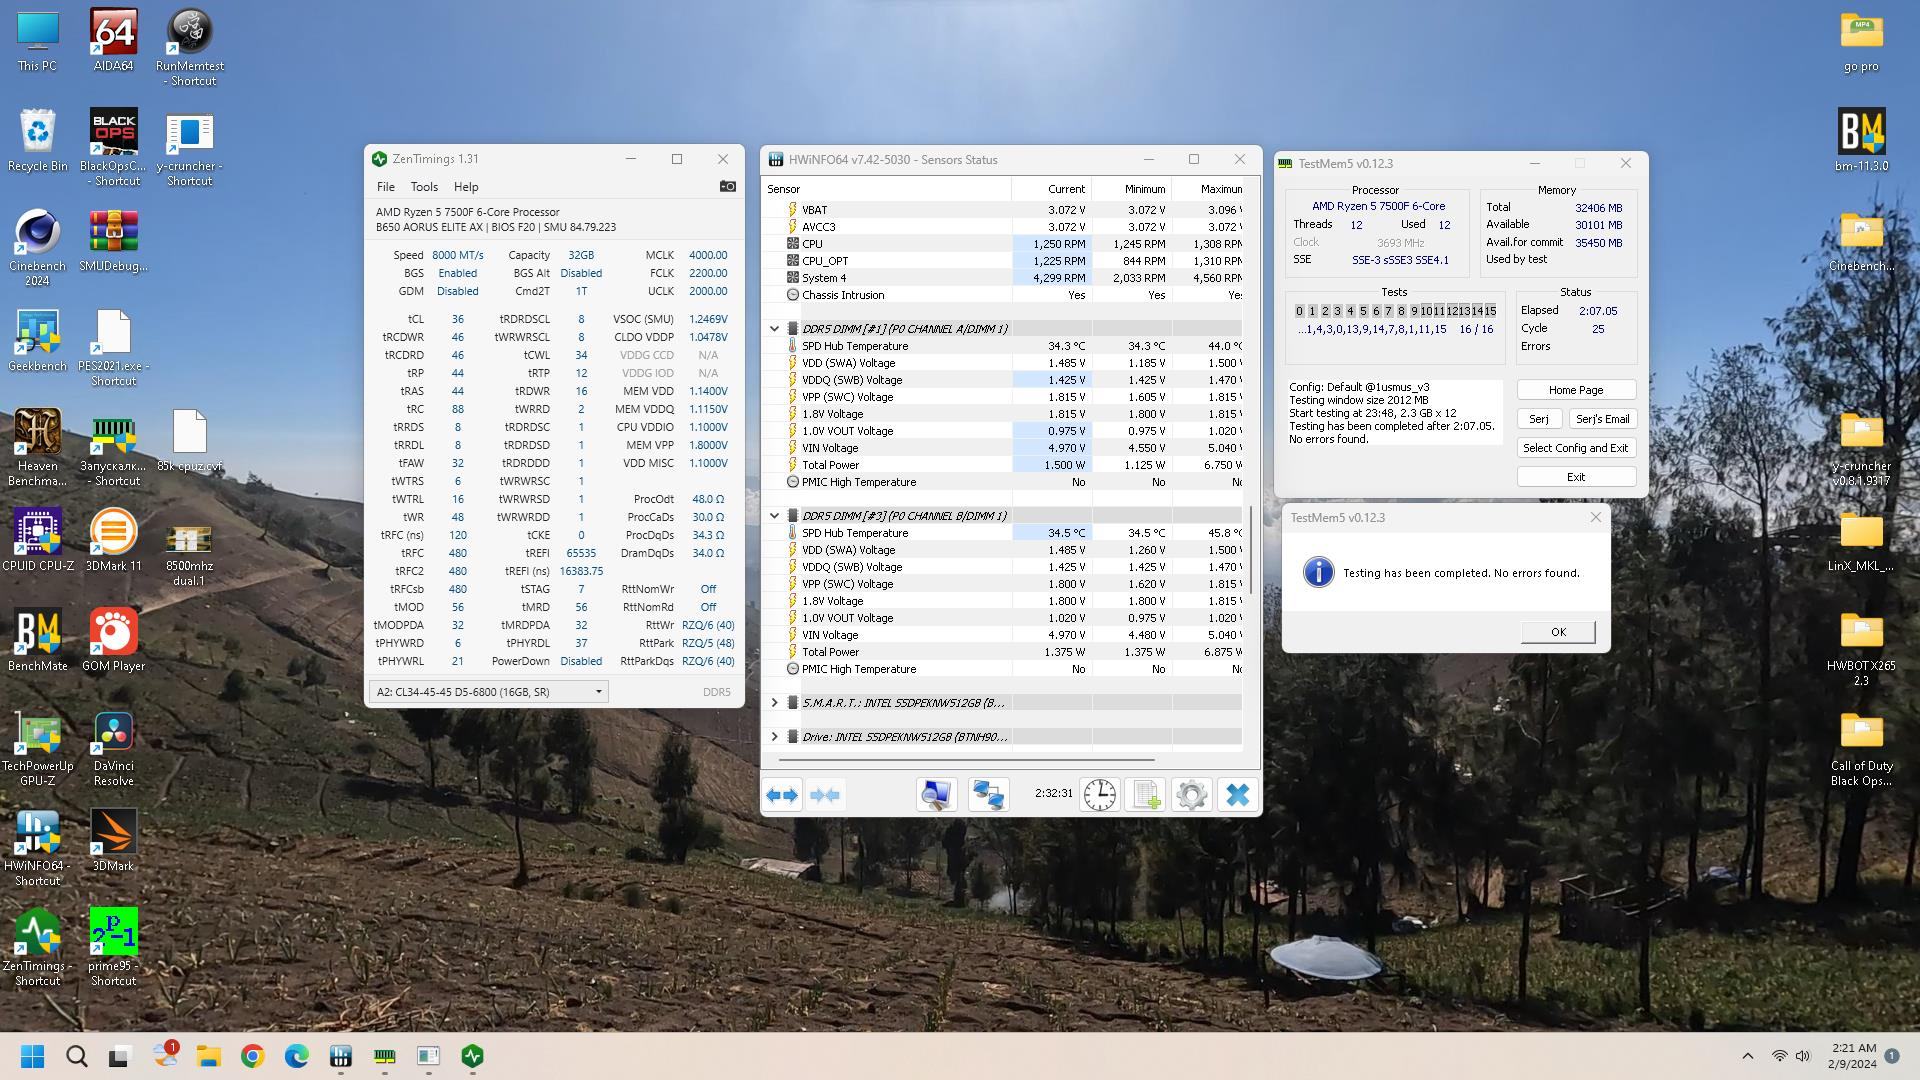Screen dimensions: 1920x1080
Task: Open taskbar Search
Action: point(77,1056)
